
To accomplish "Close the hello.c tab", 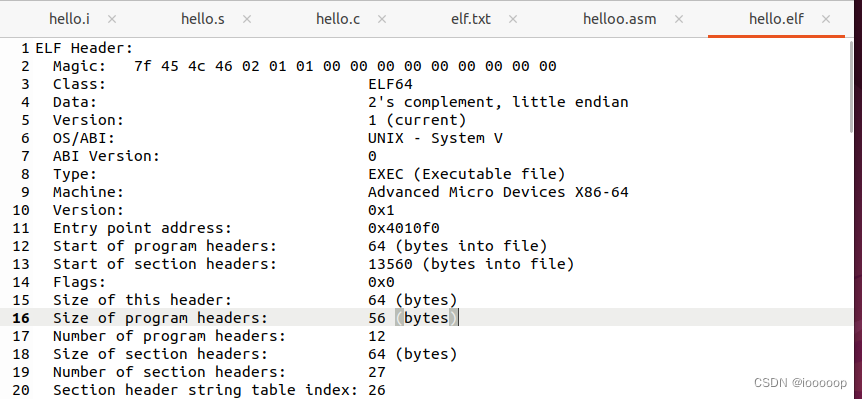I will pos(382,19).
